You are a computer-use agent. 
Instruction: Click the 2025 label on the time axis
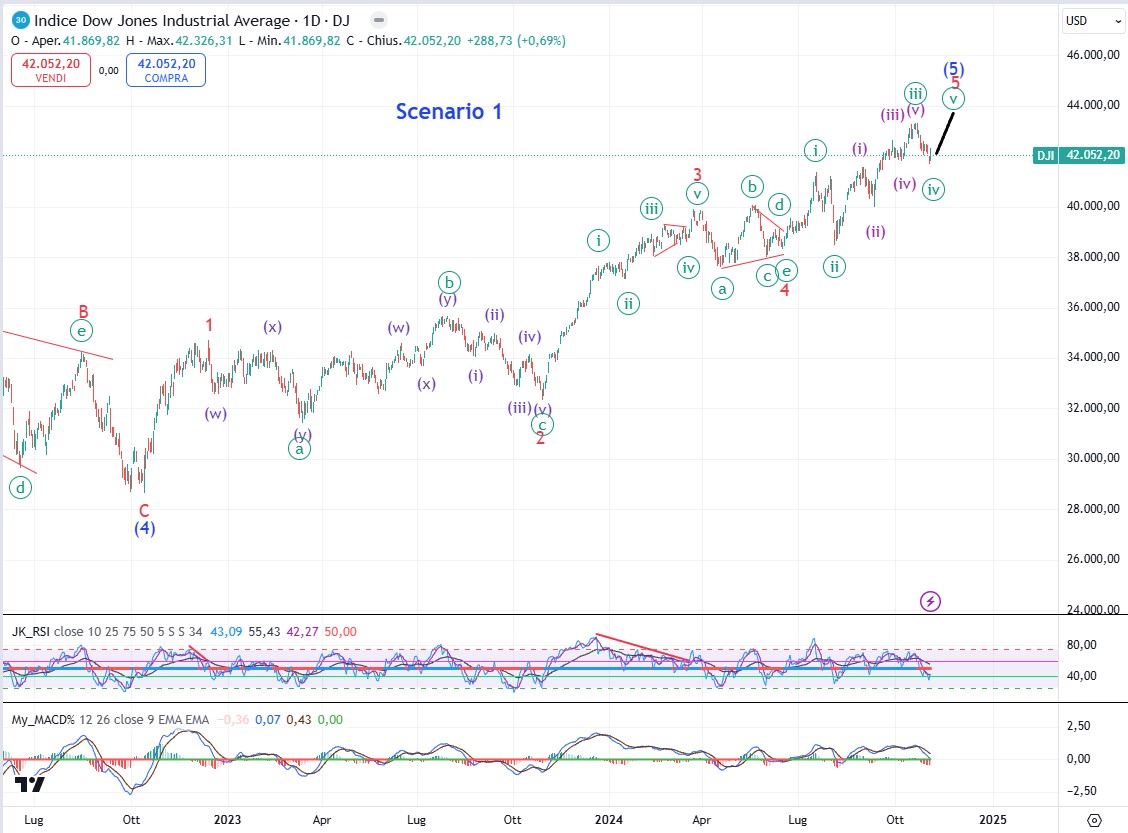993,820
